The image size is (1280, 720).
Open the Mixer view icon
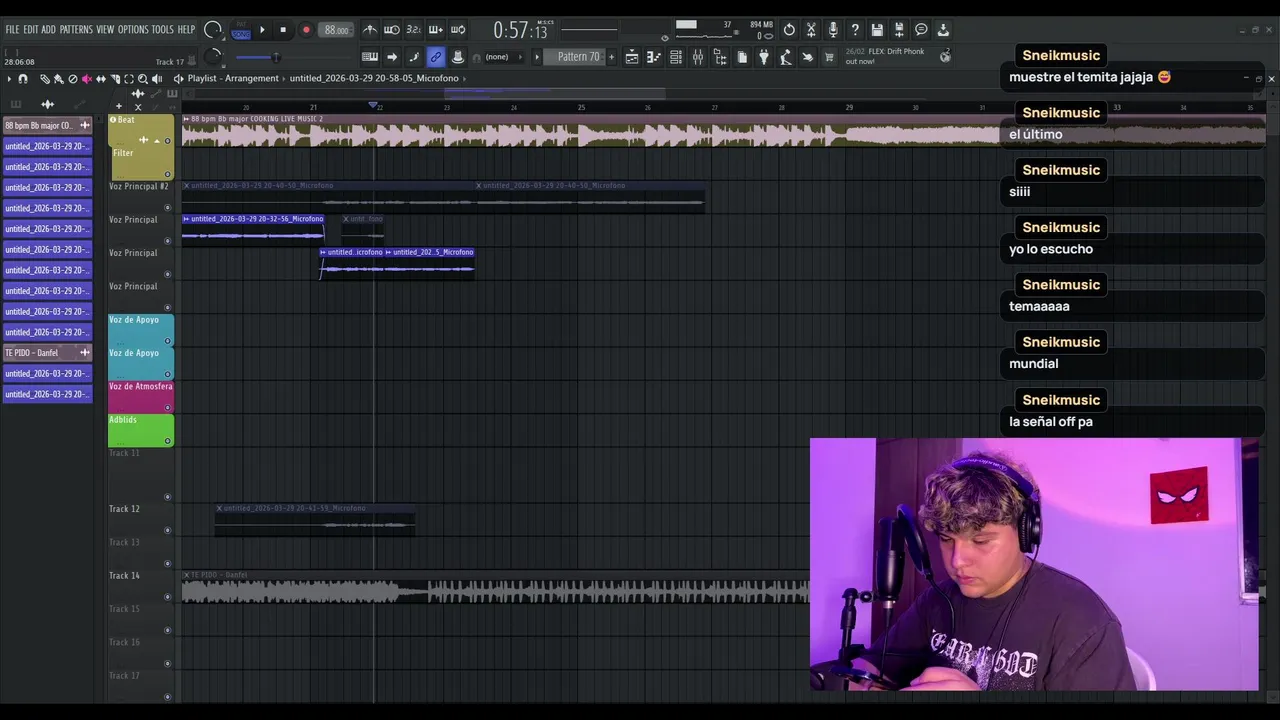698,57
